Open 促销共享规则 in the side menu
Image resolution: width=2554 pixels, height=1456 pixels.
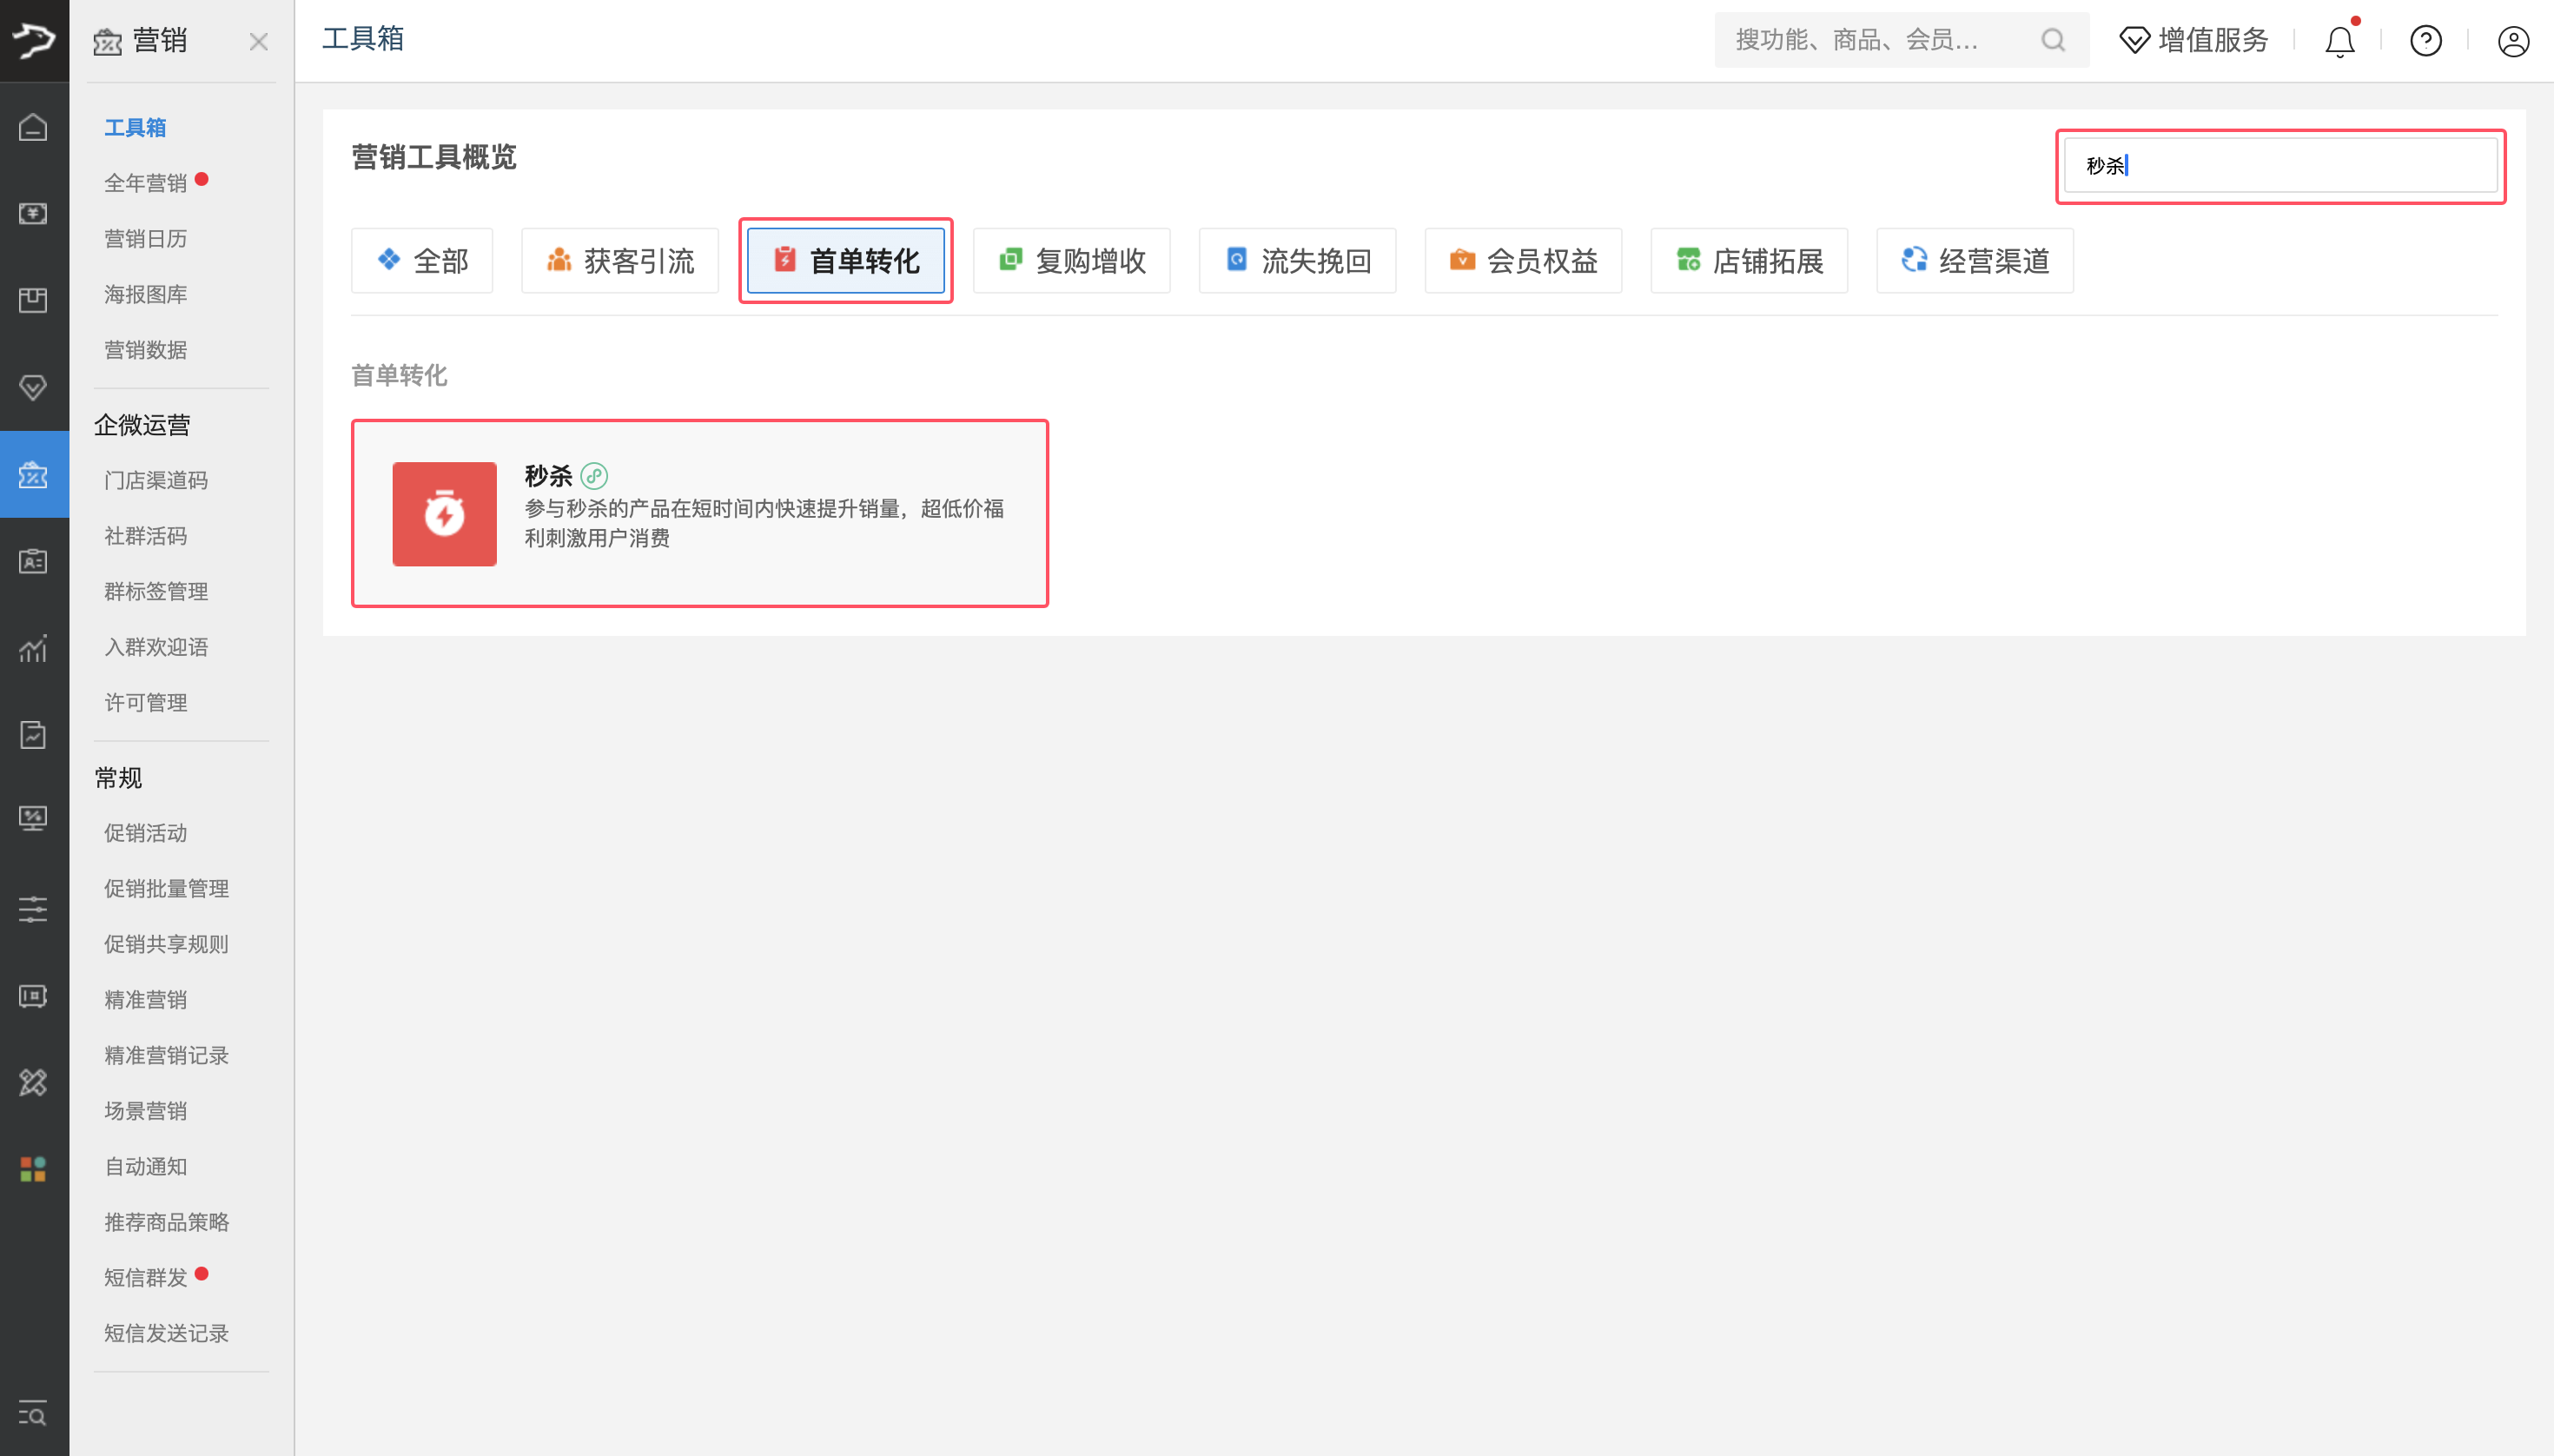click(x=167, y=945)
